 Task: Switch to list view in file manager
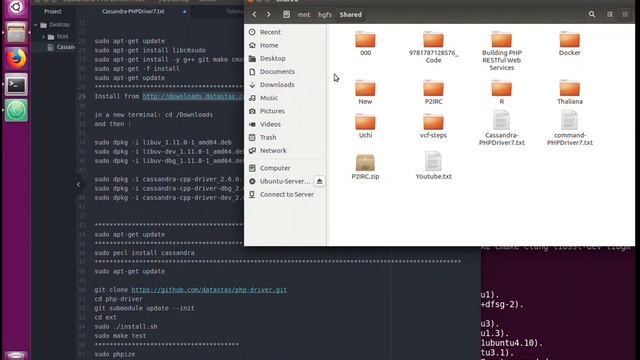point(610,14)
